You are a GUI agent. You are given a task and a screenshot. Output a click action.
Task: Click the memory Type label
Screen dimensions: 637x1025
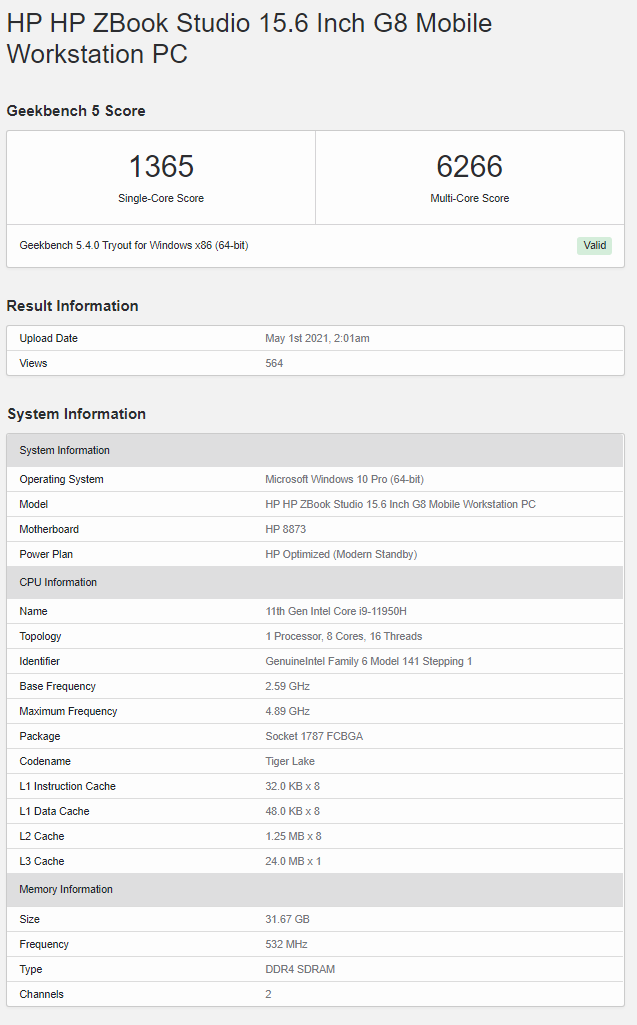(31, 969)
